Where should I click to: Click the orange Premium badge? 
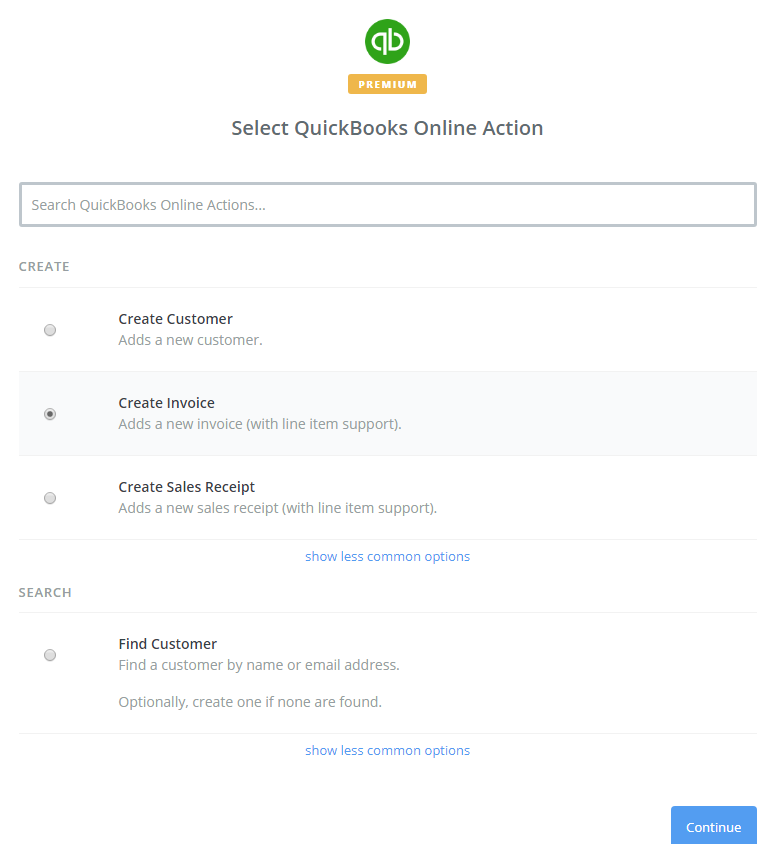coord(387,84)
